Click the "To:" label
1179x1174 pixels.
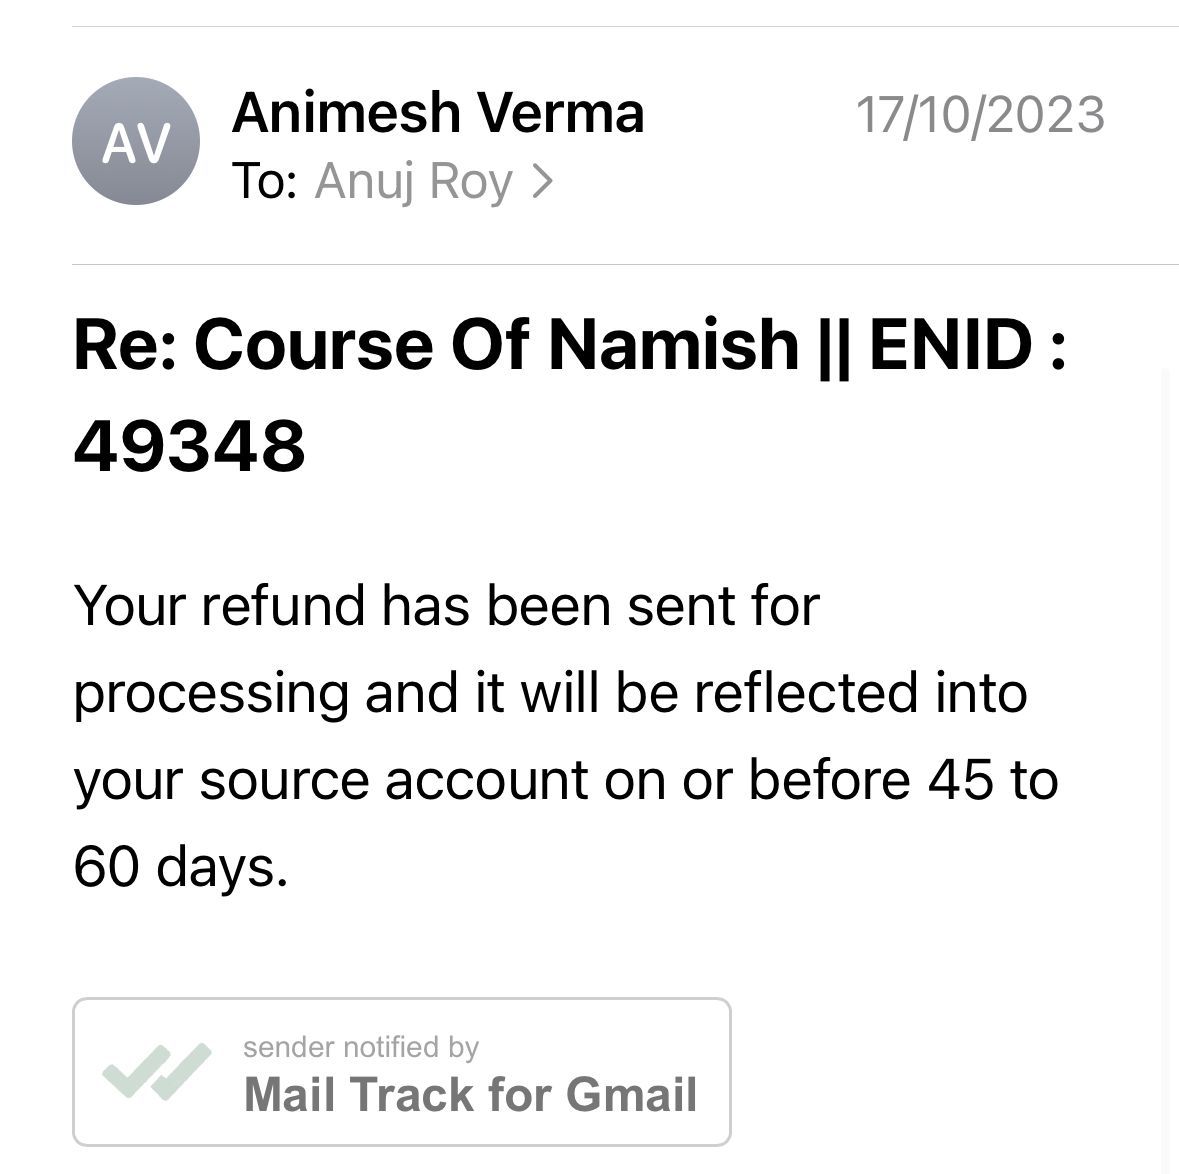(263, 181)
